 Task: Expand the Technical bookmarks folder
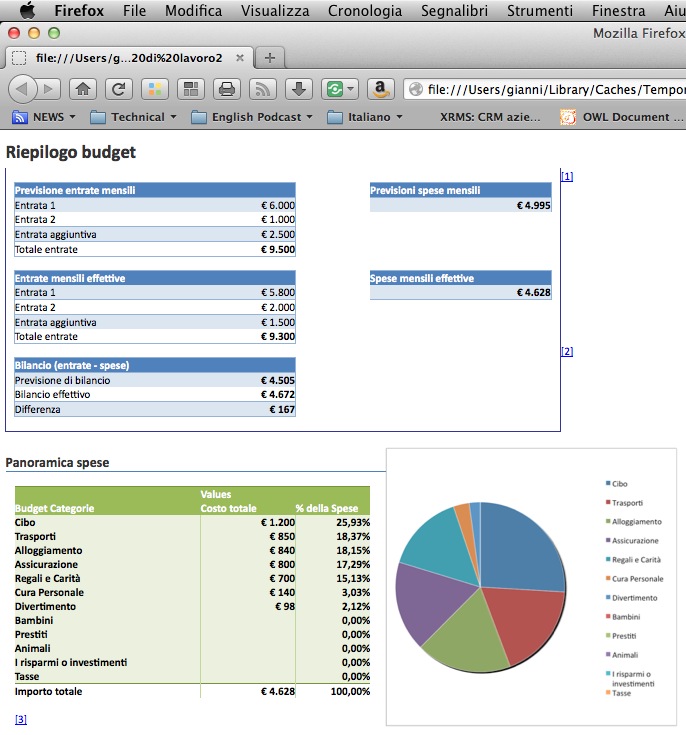[133, 117]
